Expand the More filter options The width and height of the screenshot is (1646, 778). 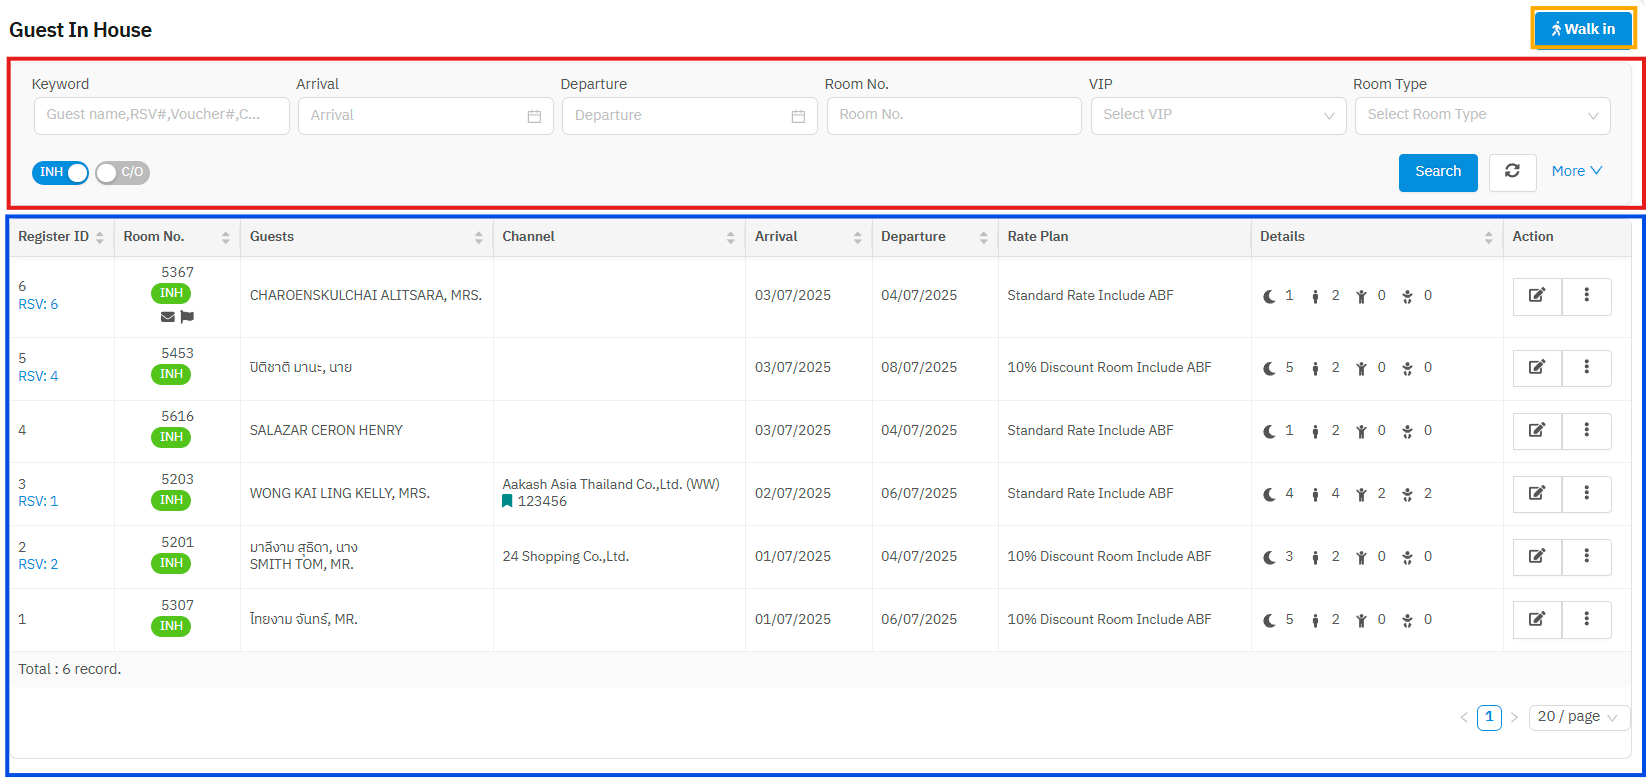click(x=1576, y=171)
